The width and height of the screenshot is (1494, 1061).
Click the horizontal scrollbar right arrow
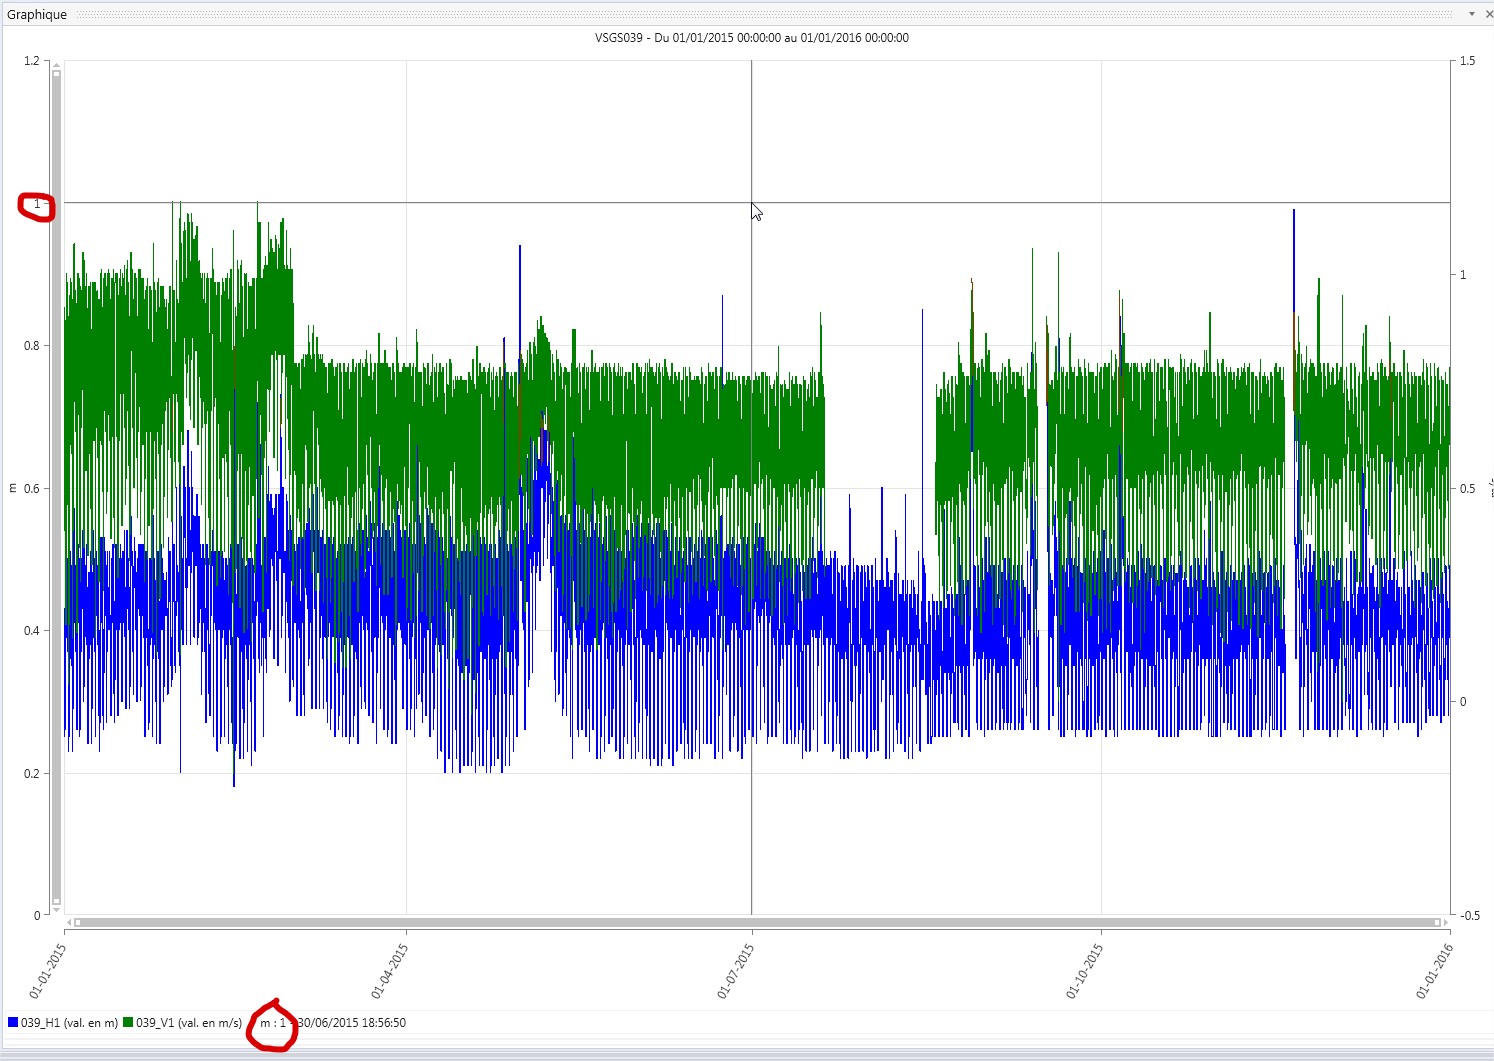point(1445,922)
